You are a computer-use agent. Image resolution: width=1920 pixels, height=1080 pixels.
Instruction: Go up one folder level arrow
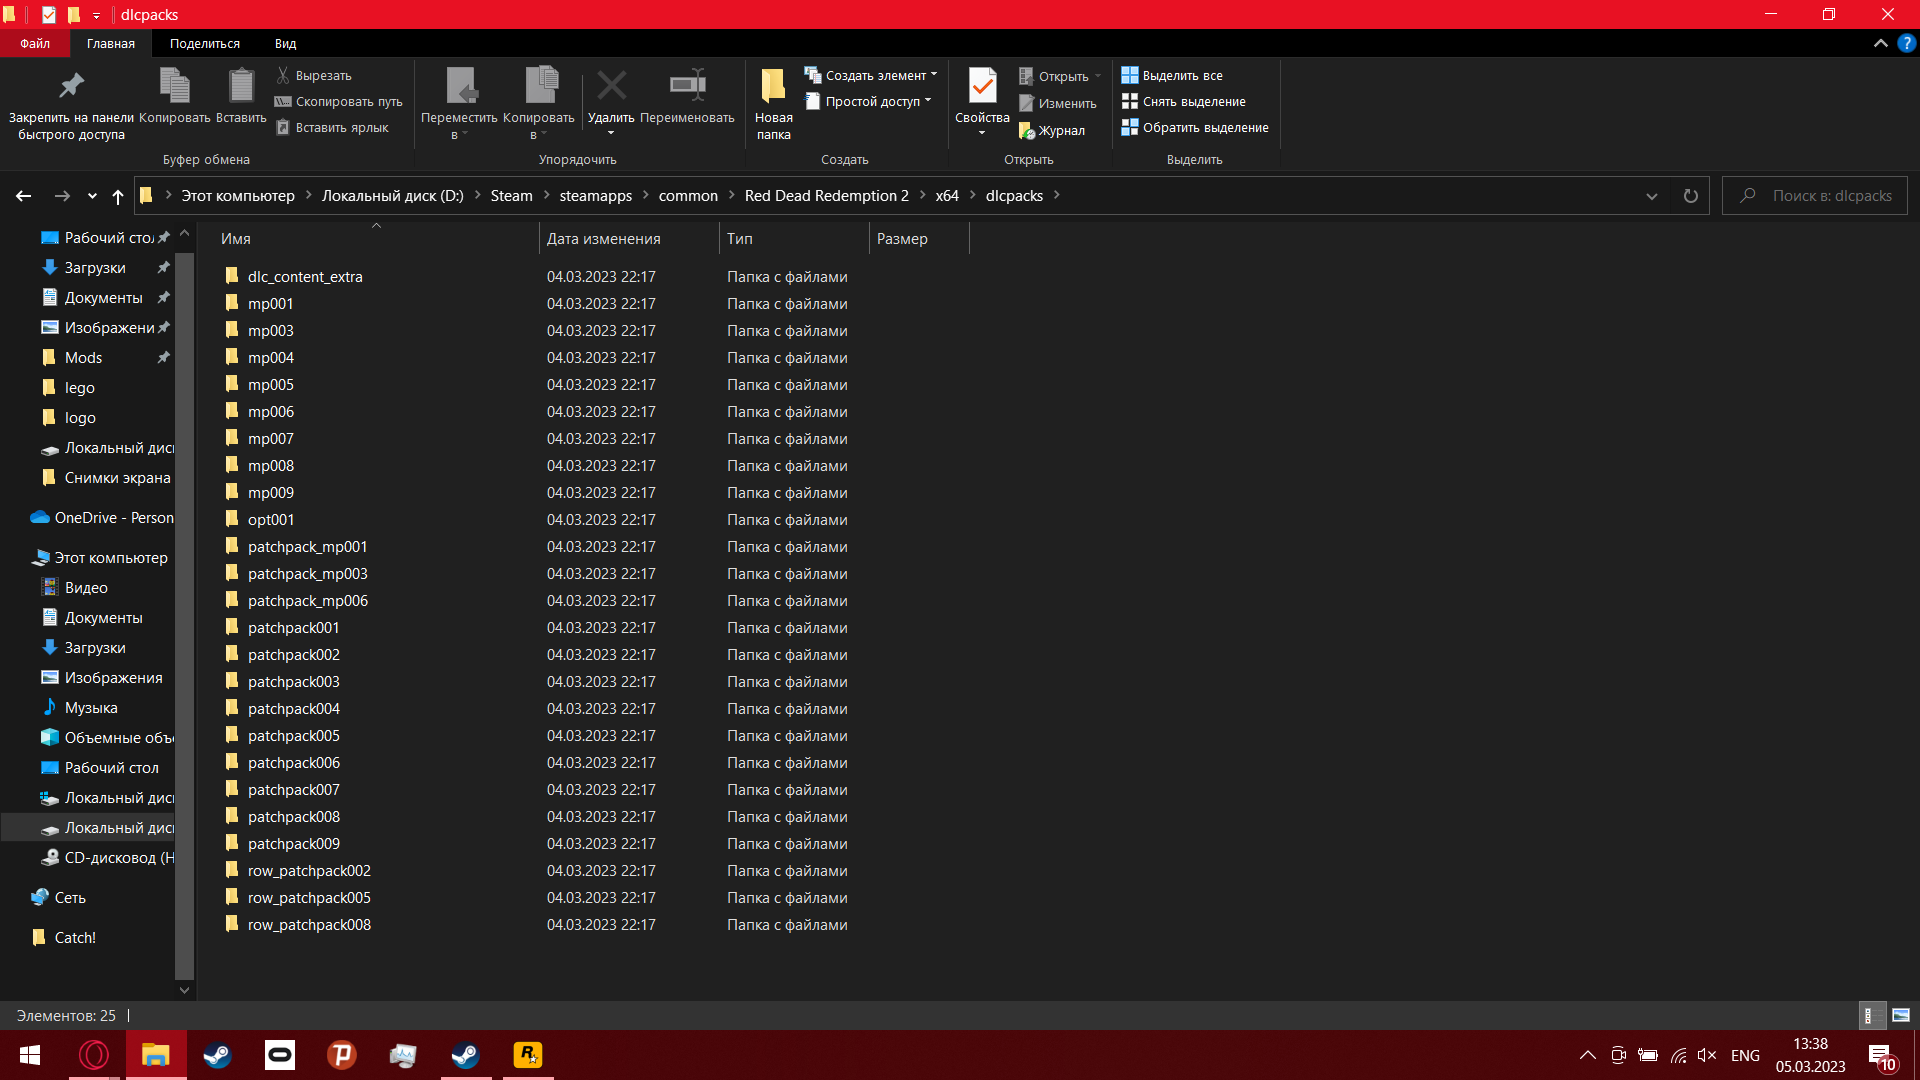(x=118, y=196)
